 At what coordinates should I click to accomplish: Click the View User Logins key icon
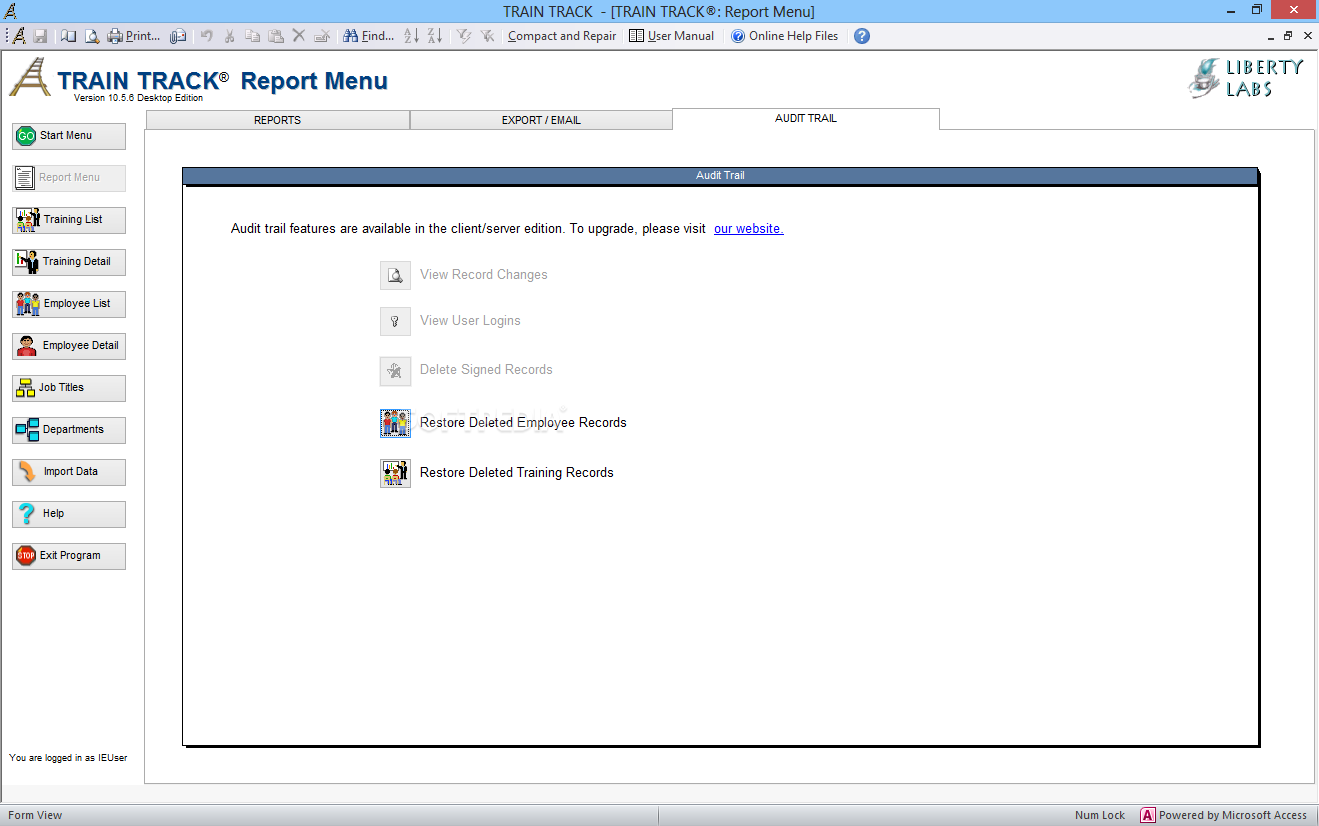395,321
